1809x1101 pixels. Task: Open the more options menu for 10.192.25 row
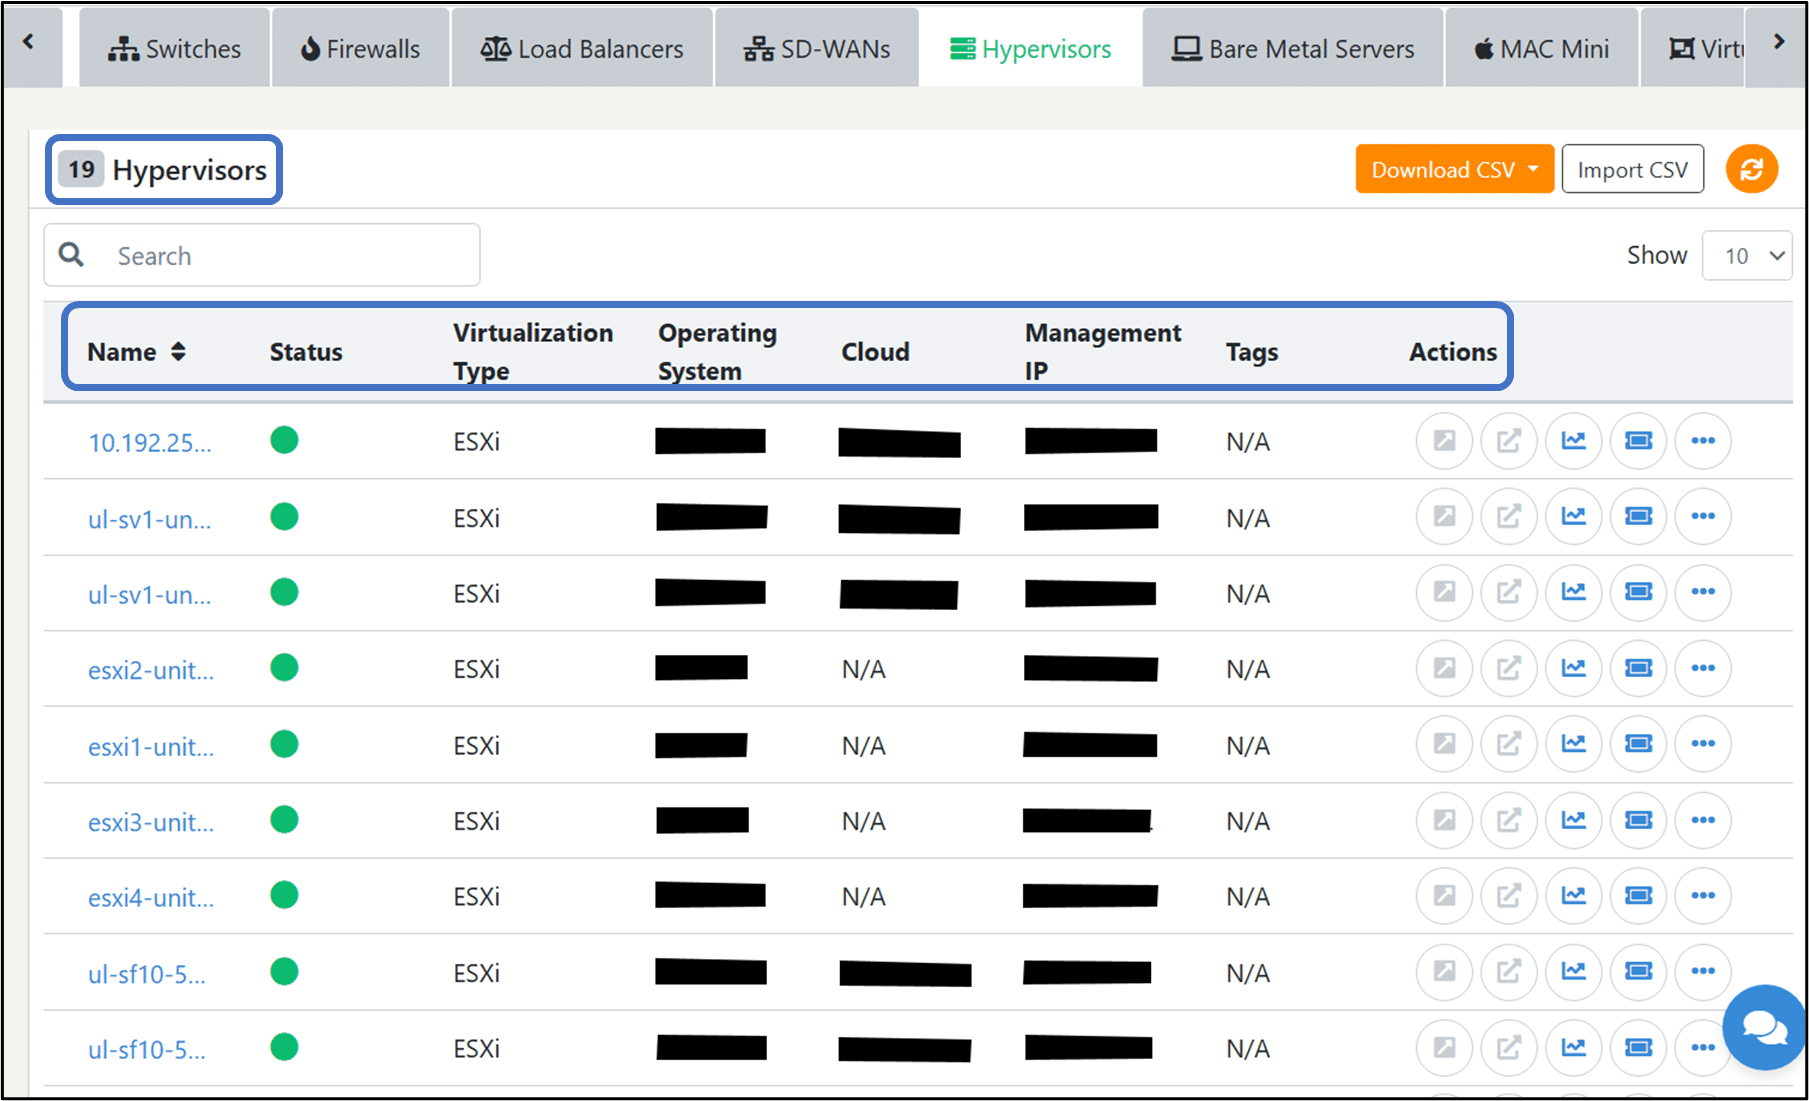(1703, 441)
